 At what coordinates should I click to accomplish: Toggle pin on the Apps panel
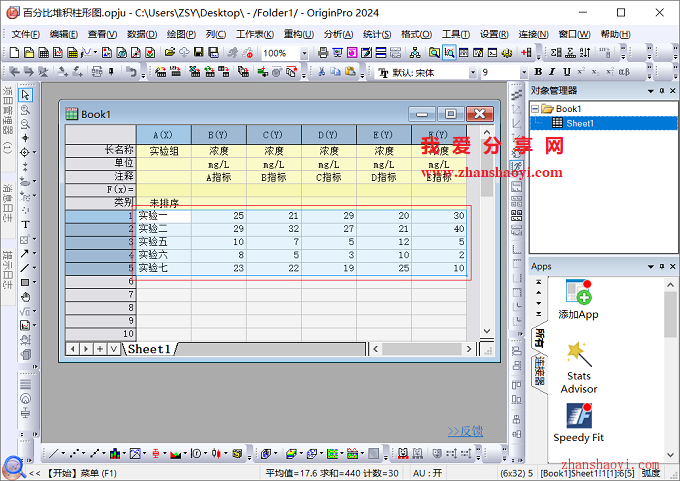(662, 266)
